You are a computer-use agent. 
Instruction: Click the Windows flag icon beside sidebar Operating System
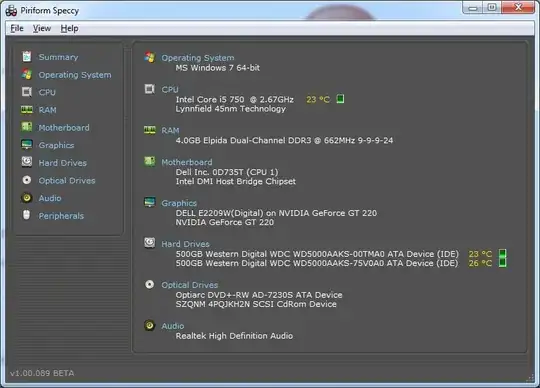click(x=27, y=74)
